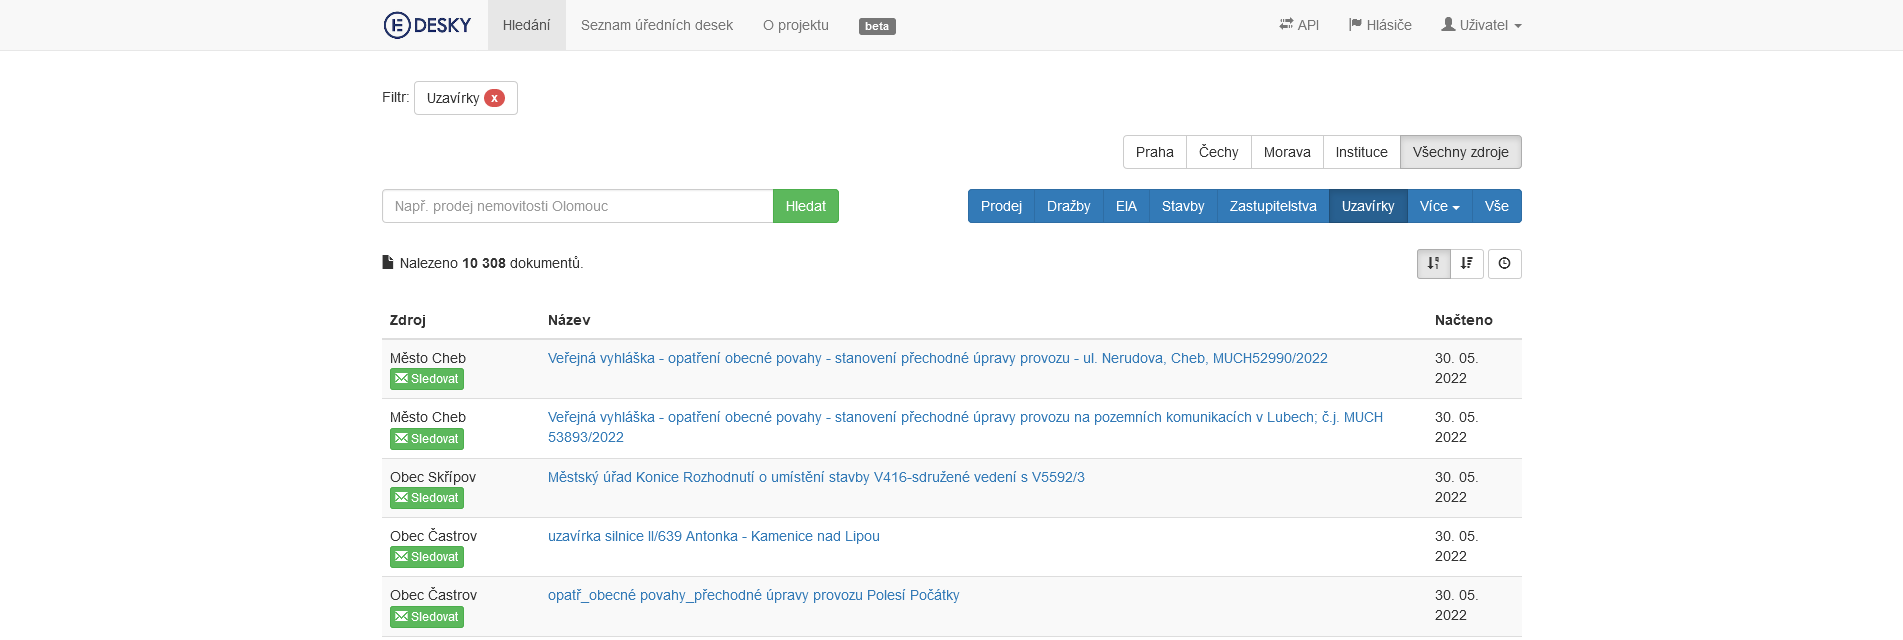Image resolution: width=1903 pixels, height=640 pixels.
Task: Select numeric descending sort order icon
Action: pyautogui.click(x=1433, y=263)
